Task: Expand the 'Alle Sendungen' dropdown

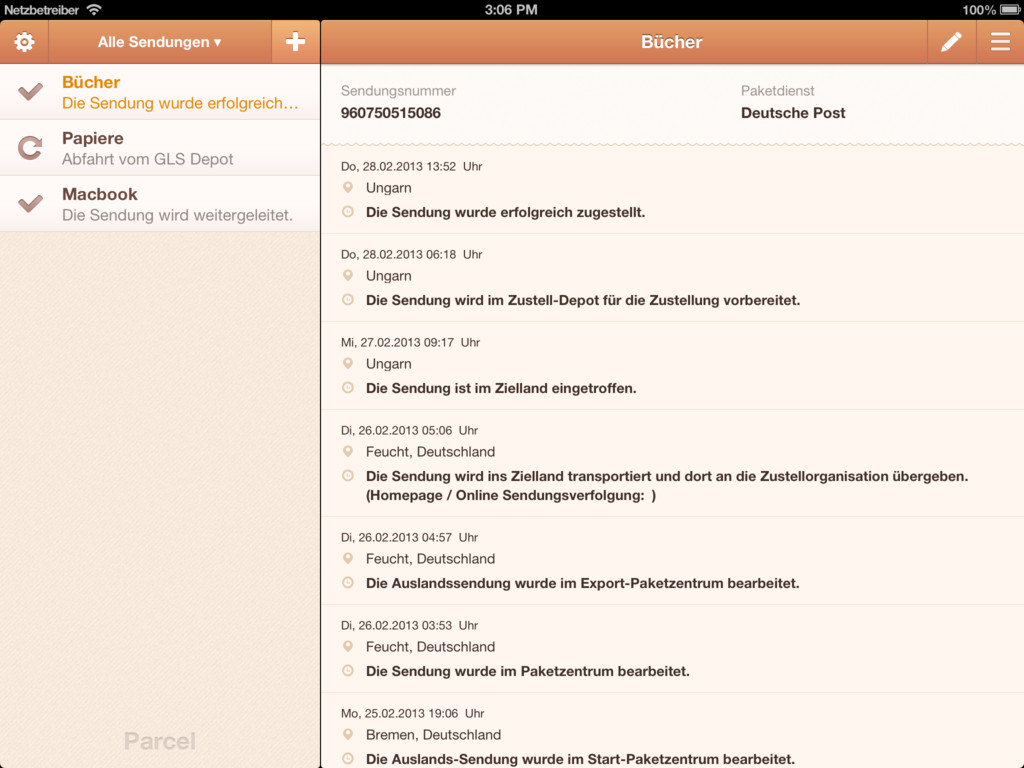Action: 160,42
